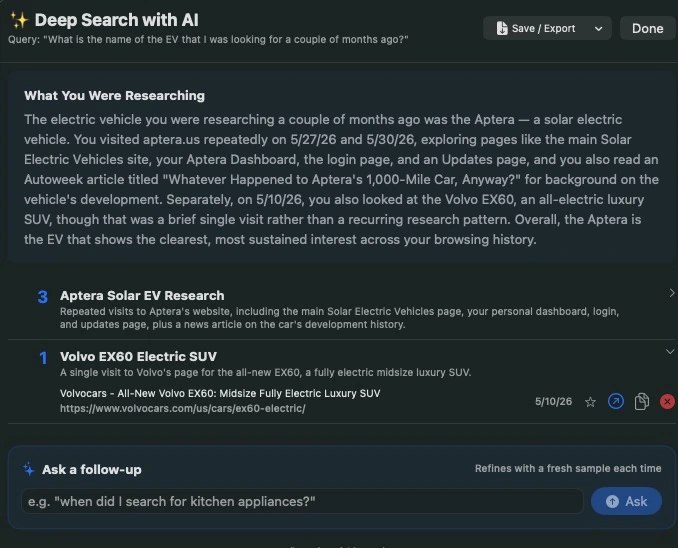Delete the Volvocars EX60 history entry
Viewport: 678px width, 548px height.
point(667,401)
